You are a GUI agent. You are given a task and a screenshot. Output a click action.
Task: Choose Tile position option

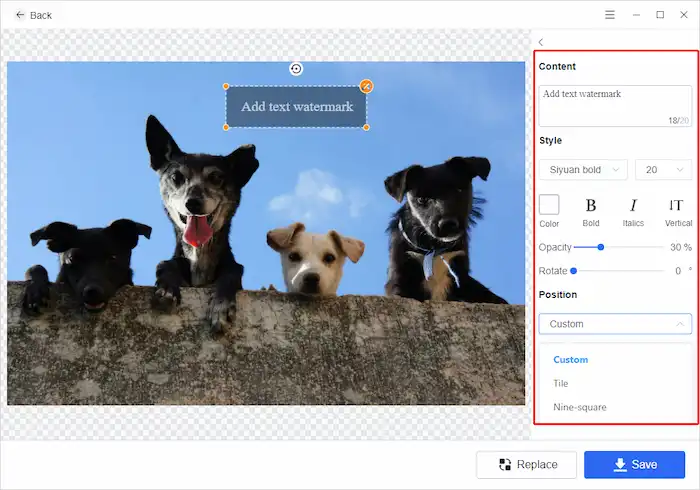(x=561, y=383)
